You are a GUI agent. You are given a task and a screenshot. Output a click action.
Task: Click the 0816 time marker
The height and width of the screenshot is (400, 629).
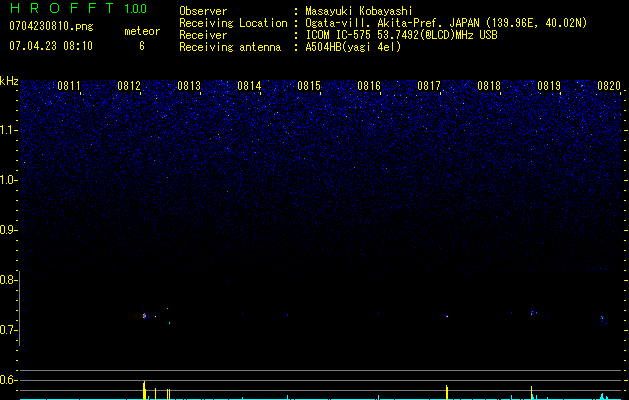click(x=369, y=86)
